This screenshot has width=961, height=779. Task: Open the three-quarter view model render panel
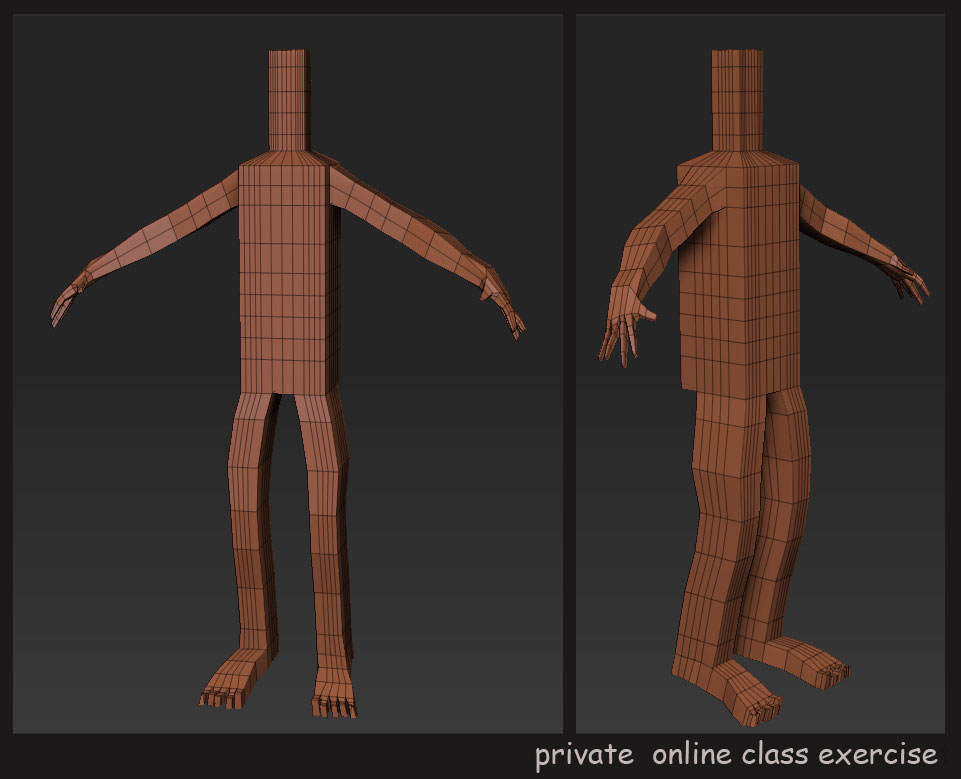point(760,373)
